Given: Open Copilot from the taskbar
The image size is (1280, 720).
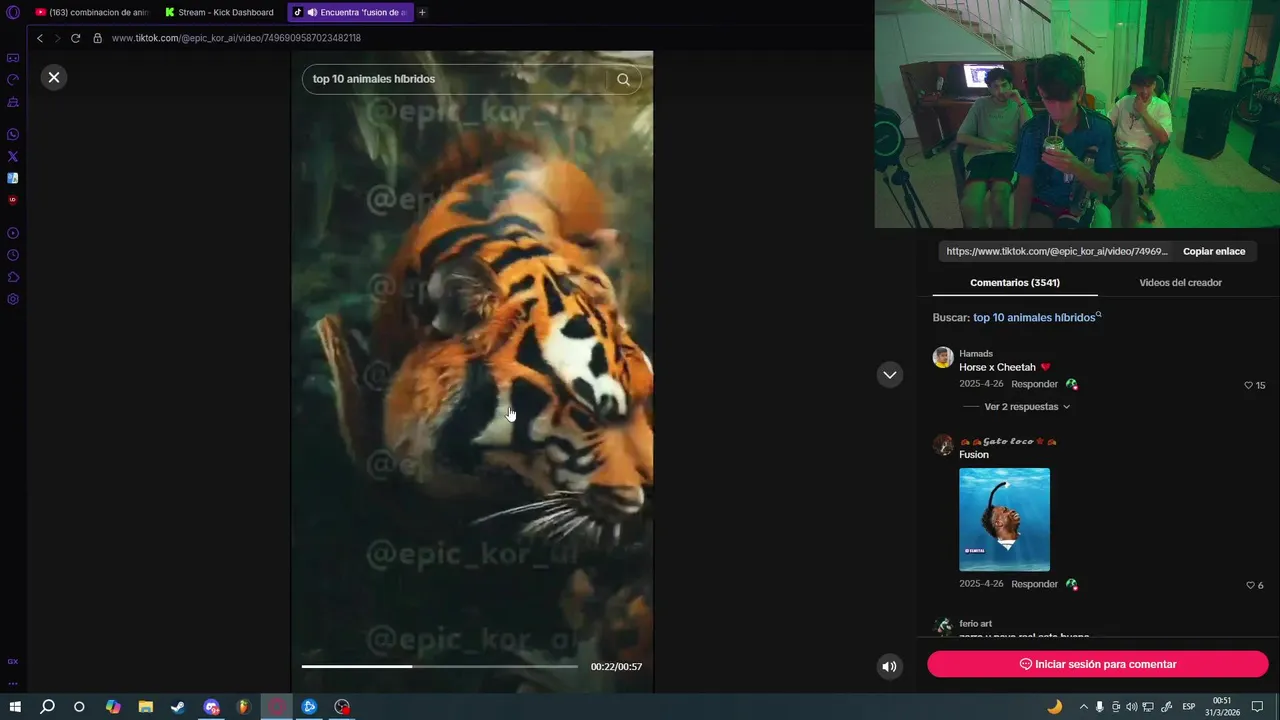Looking at the screenshot, I should tap(113, 707).
